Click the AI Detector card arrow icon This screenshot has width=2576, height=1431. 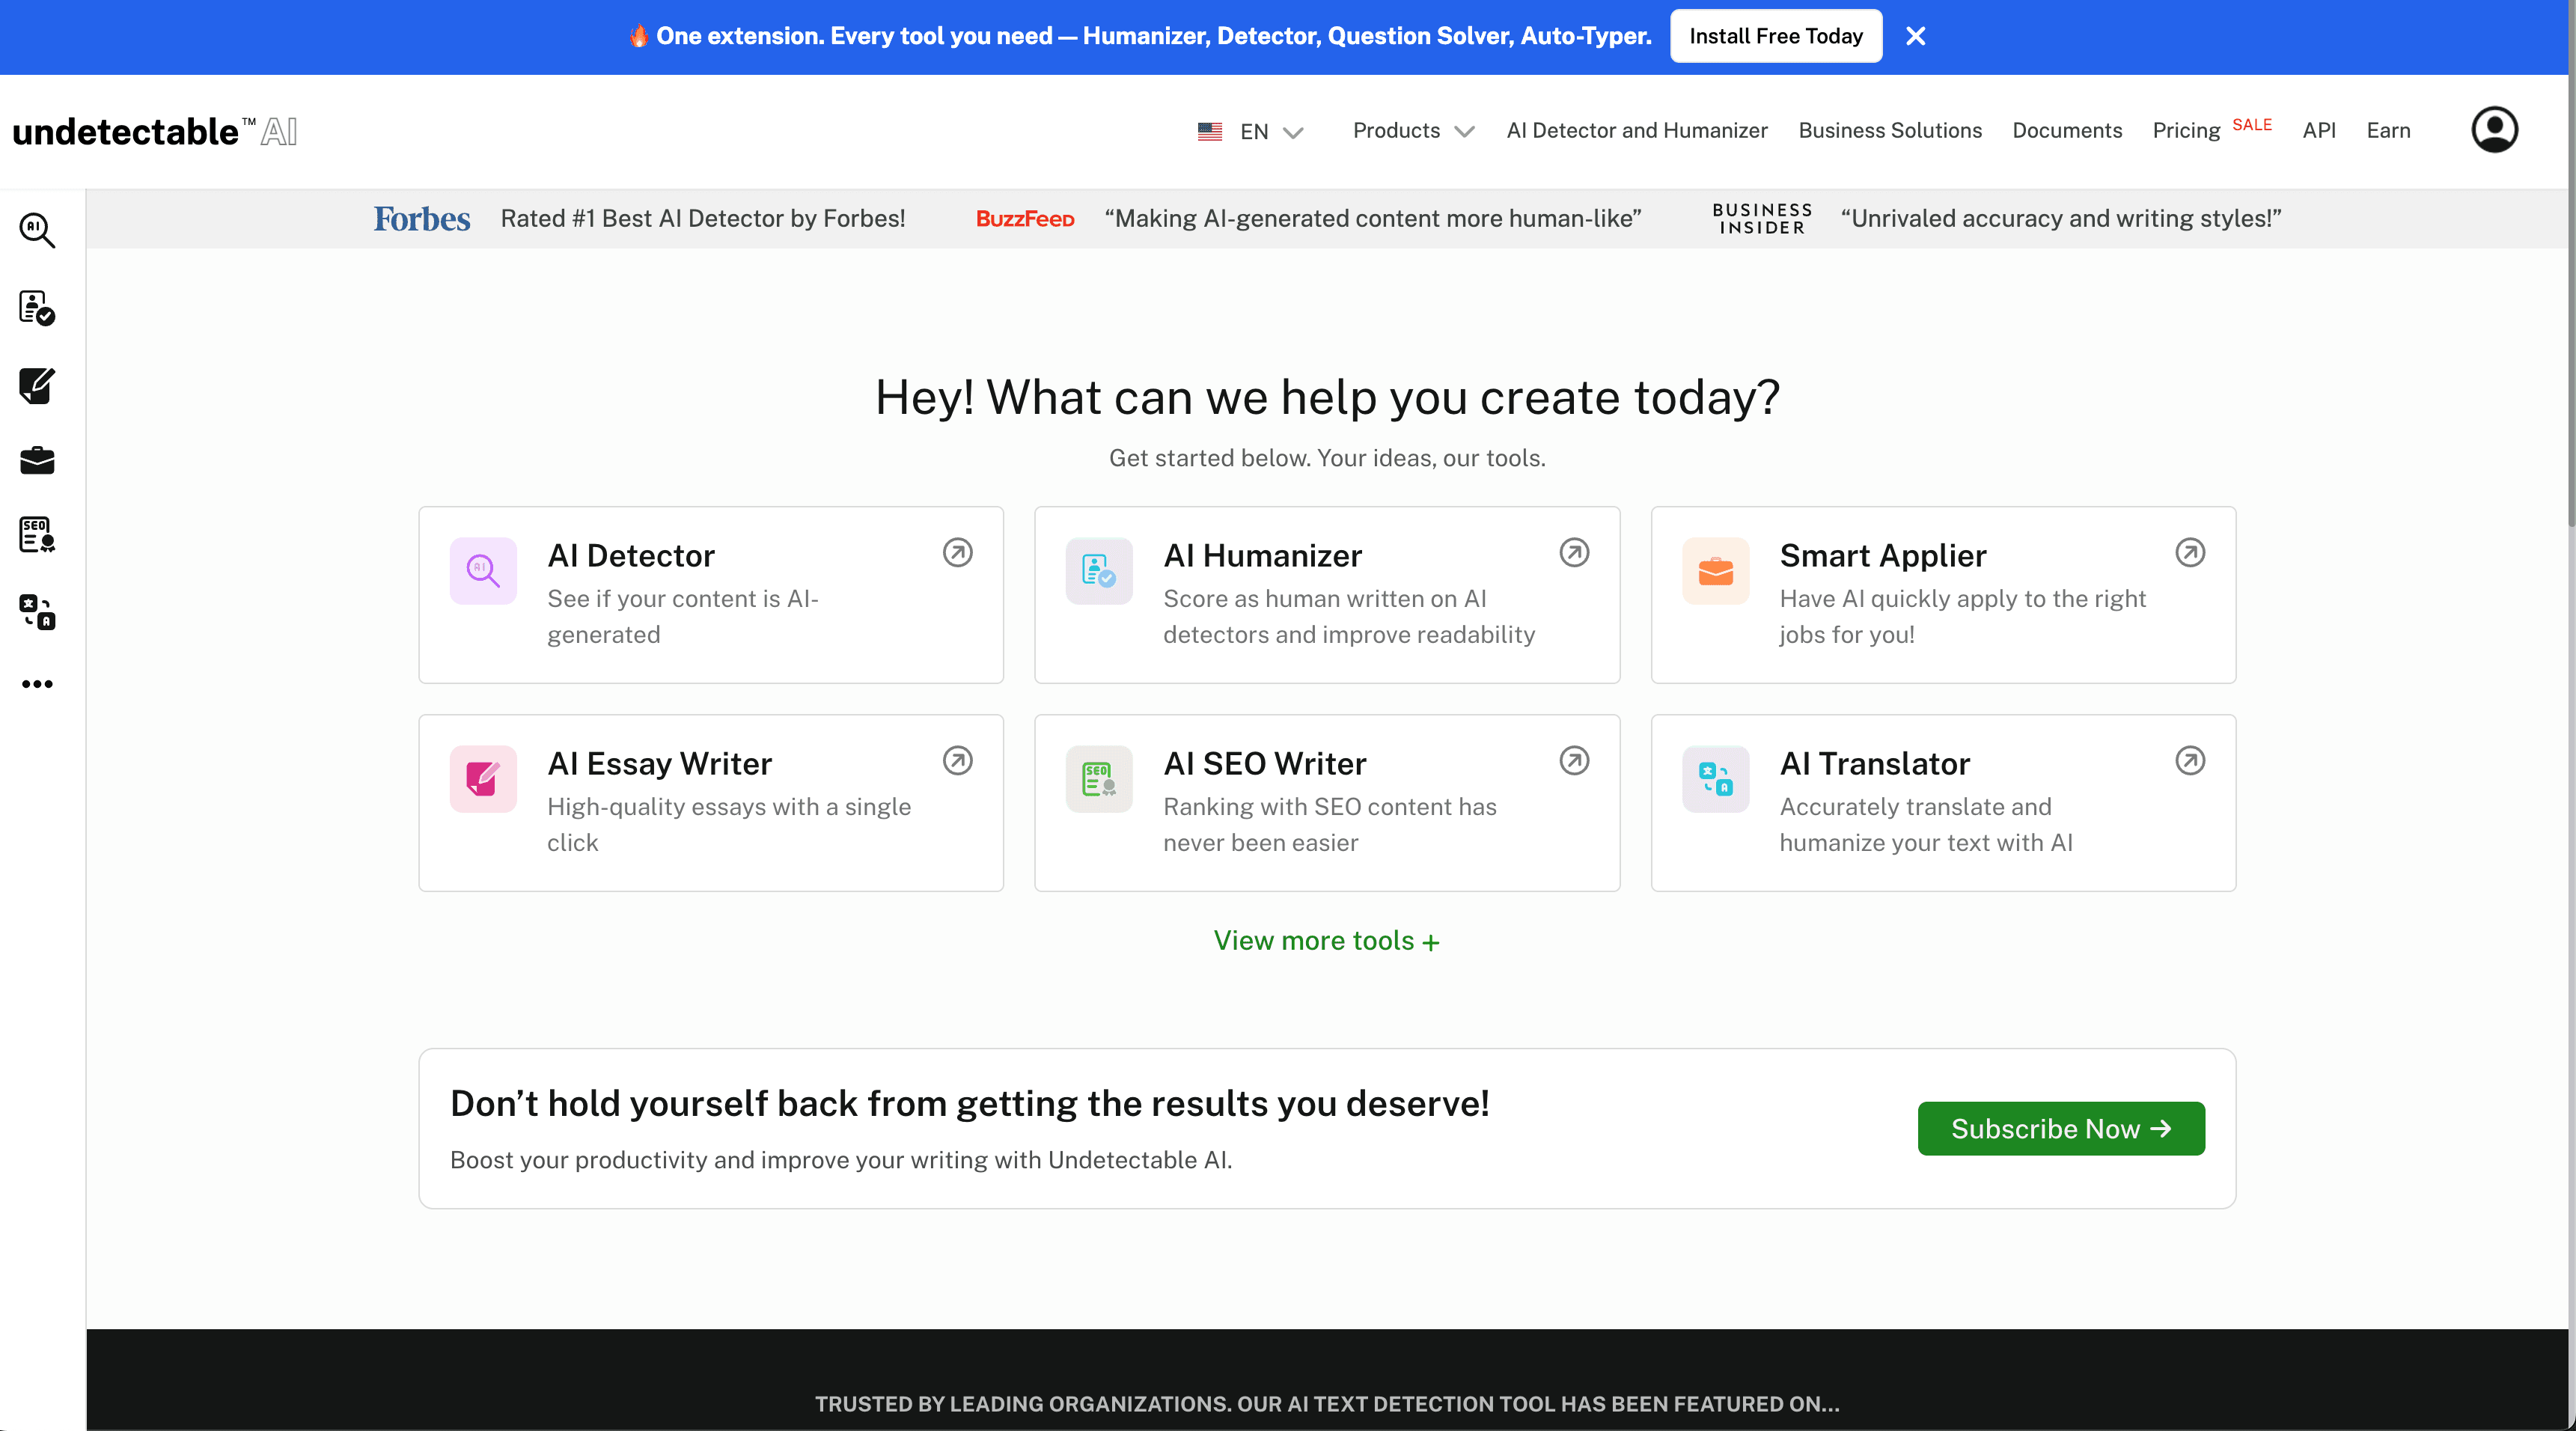click(957, 552)
